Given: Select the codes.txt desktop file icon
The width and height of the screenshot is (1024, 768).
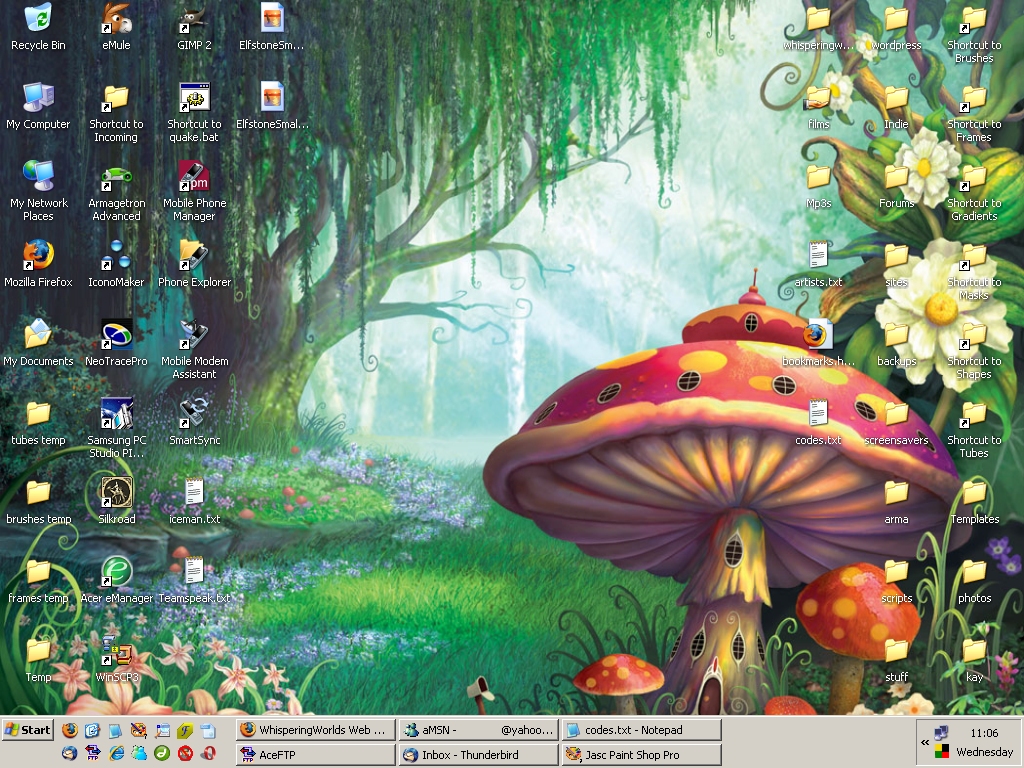Looking at the screenshot, I should [818, 422].
